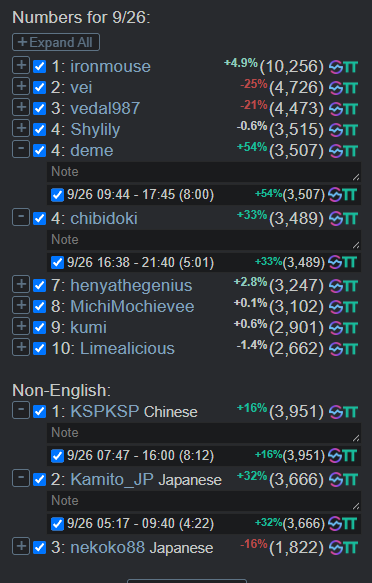Open TwitchTracker icon for nekoko88

[x=350, y=548]
